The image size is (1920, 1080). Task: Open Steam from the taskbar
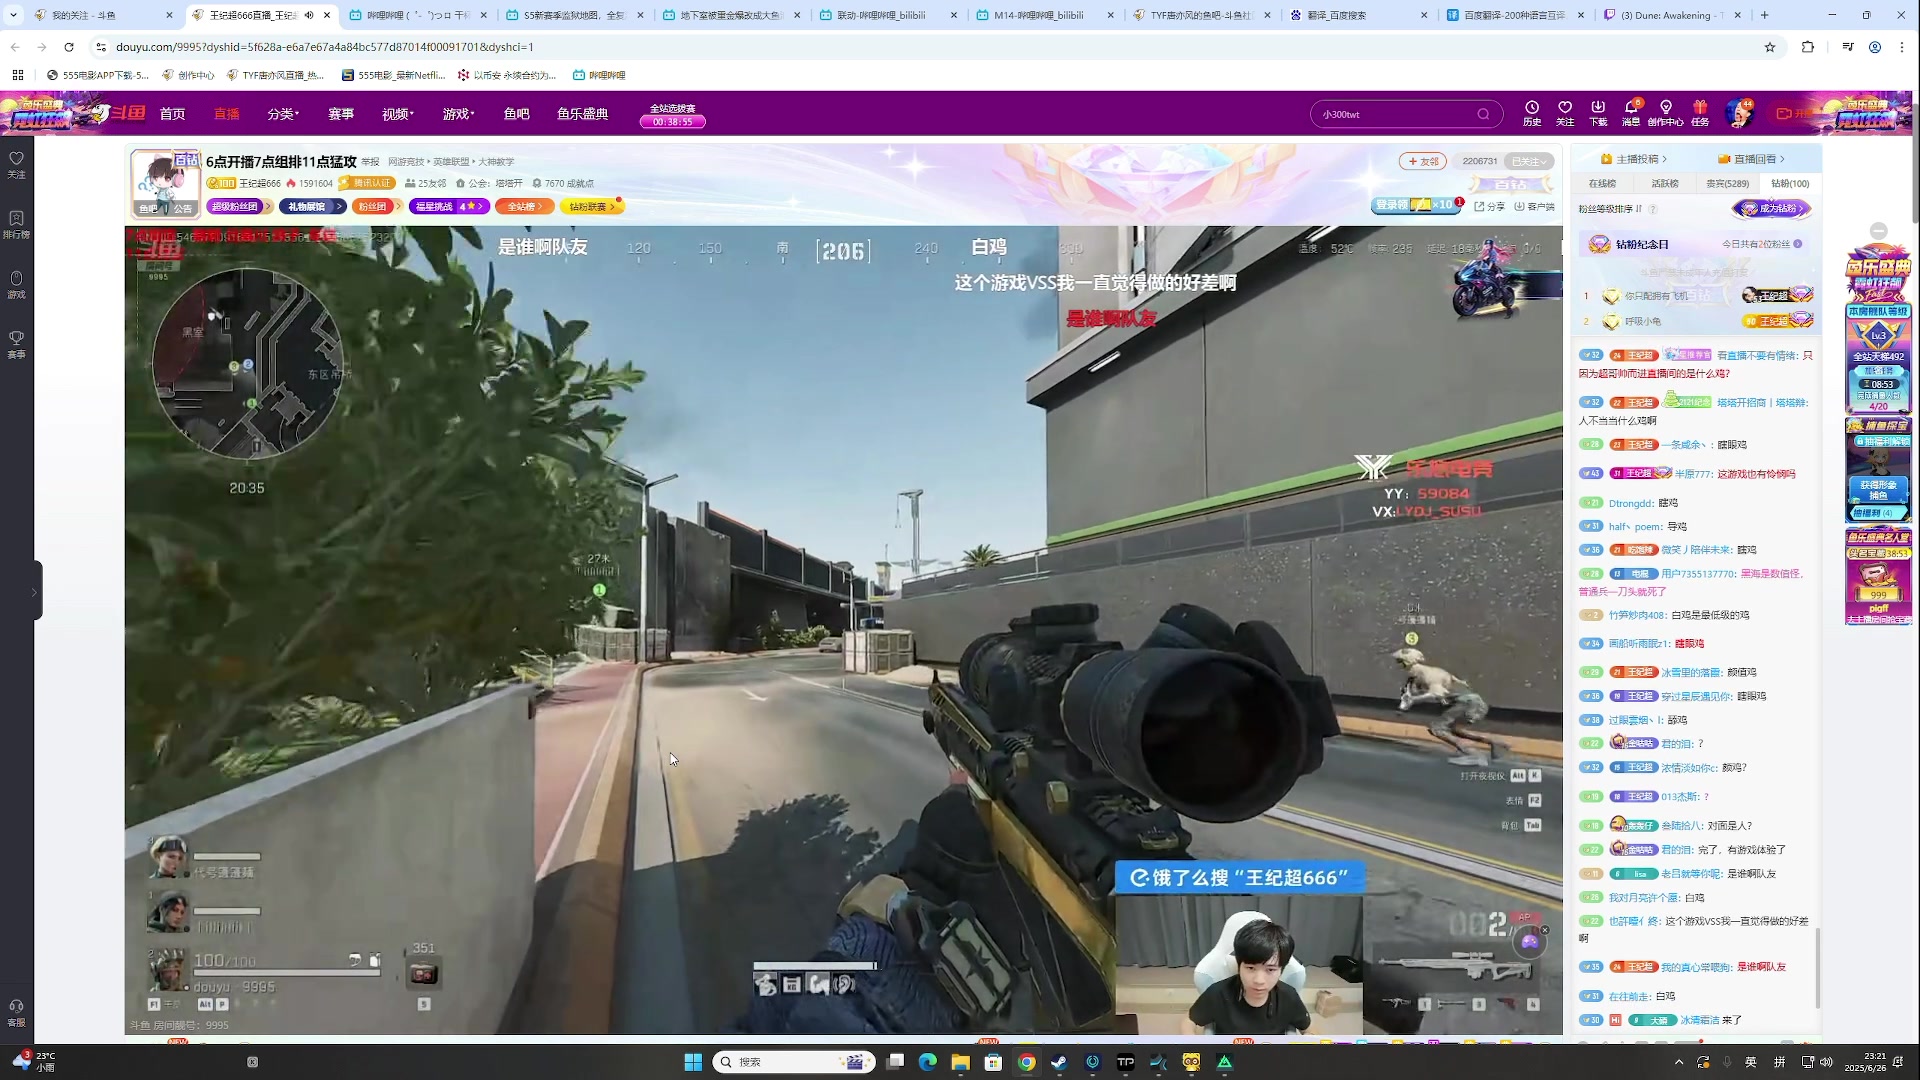coord(1059,1062)
